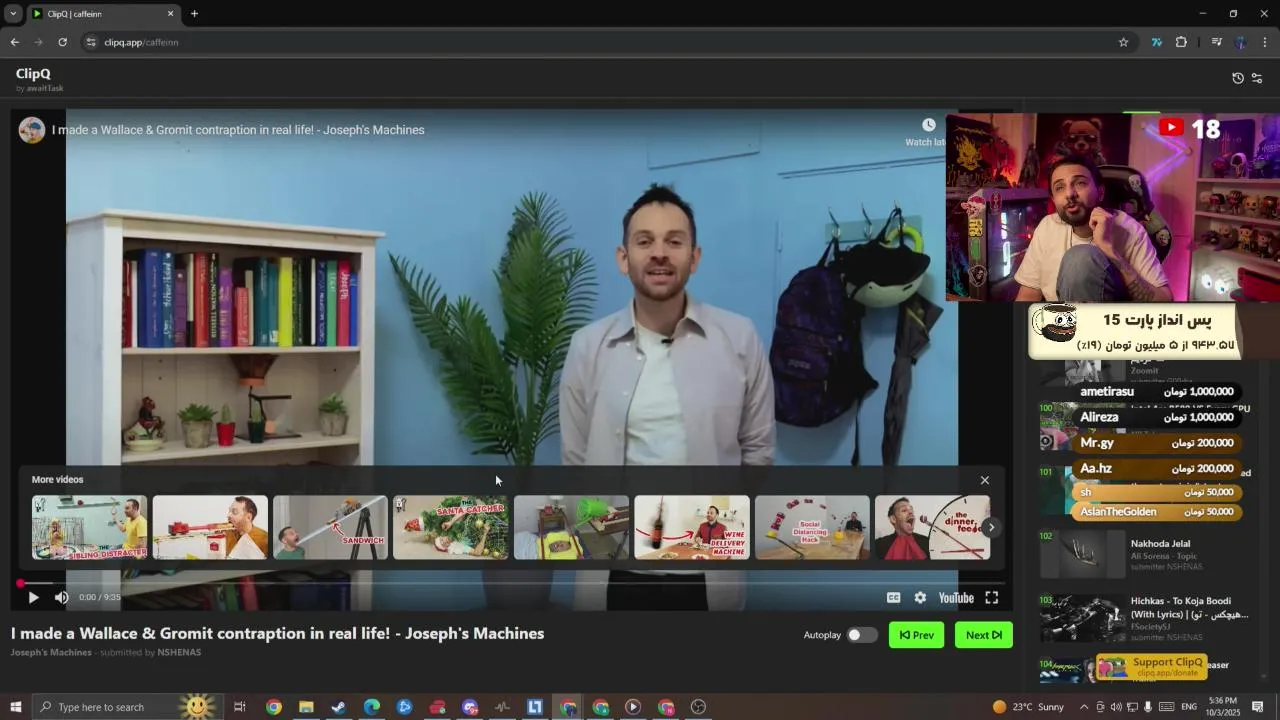Open the media control icon in Chrome toolbar

pos(1216,42)
